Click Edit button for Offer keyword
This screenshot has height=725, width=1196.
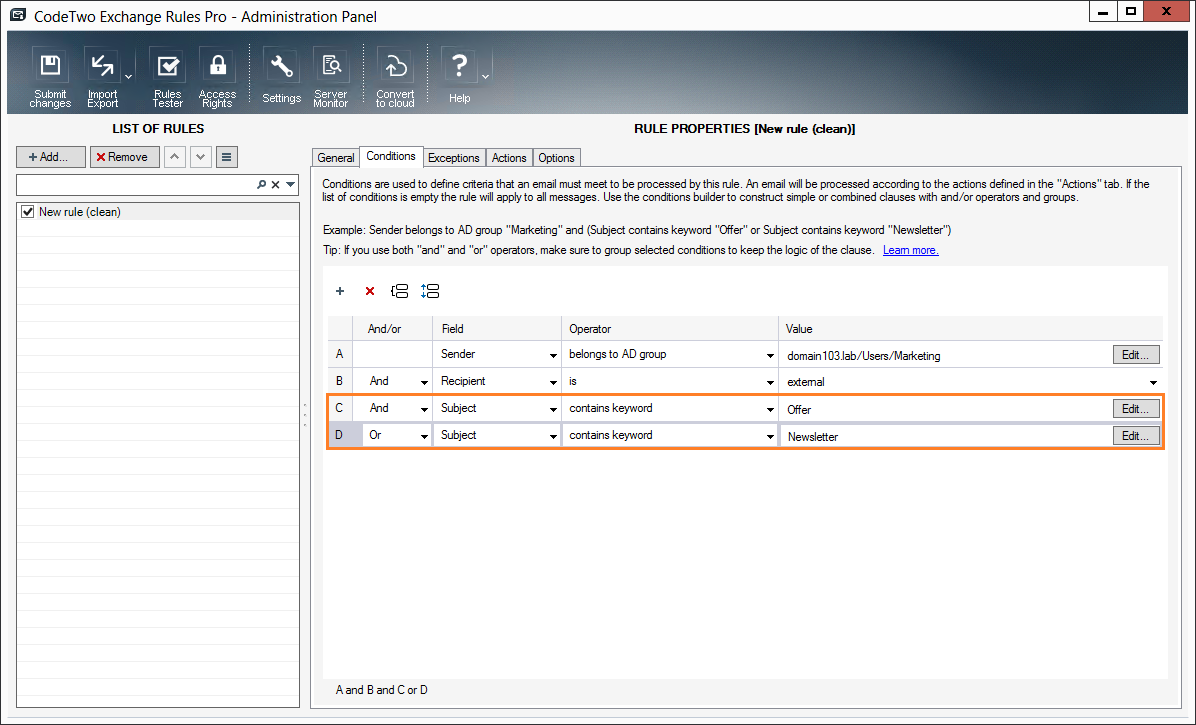[x=1136, y=409]
